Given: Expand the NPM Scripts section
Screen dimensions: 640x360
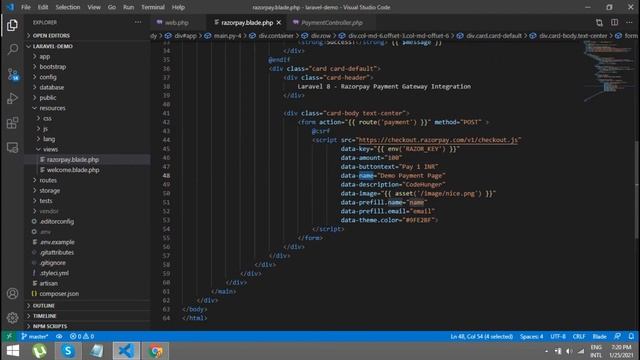Looking at the screenshot, I should (50, 326).
